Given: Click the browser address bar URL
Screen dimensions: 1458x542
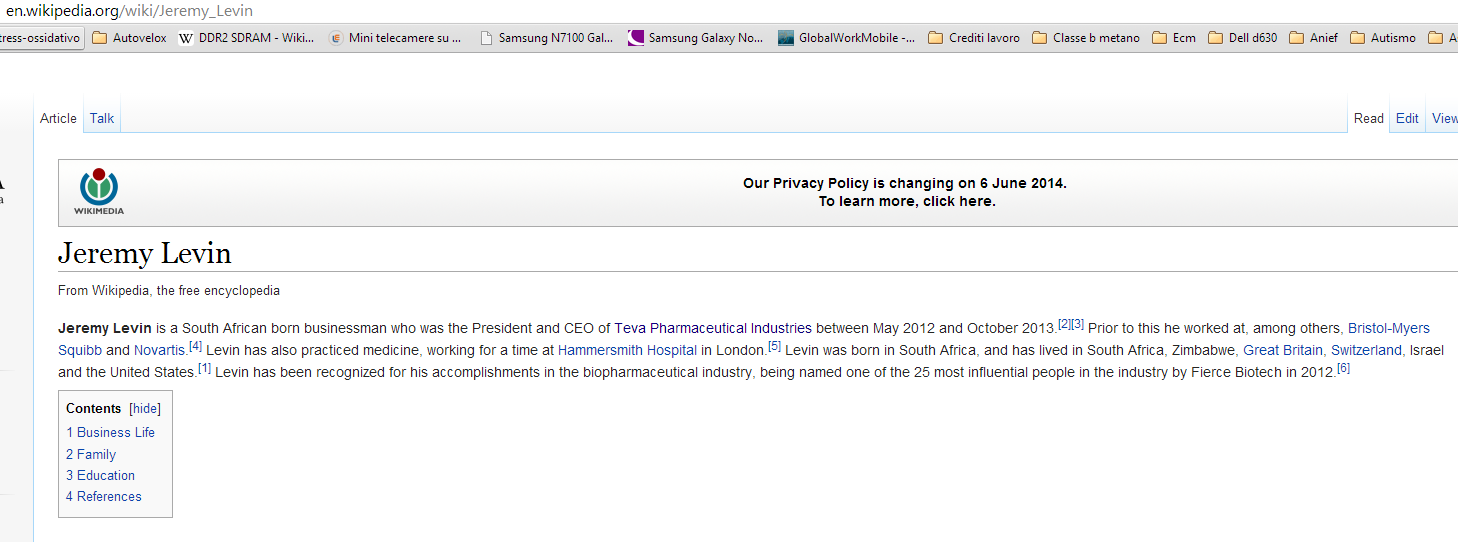Looking at the screenshot, I should click(x=129, y=10).
